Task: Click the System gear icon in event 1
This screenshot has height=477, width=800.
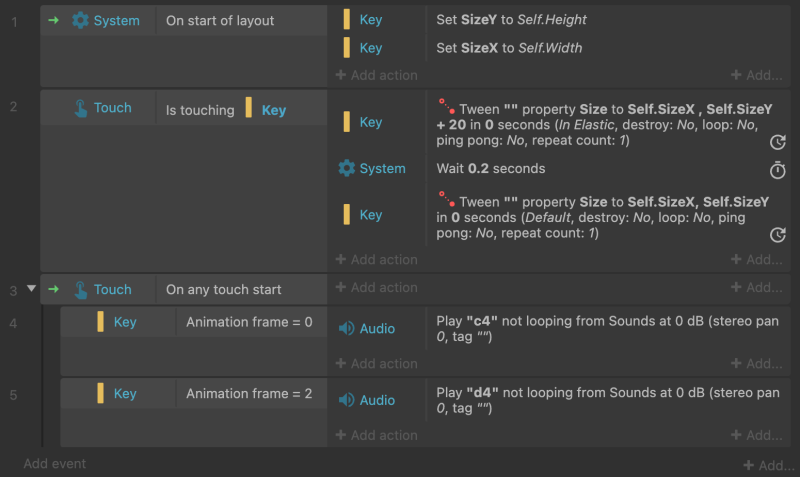Action: click(80, 20)
